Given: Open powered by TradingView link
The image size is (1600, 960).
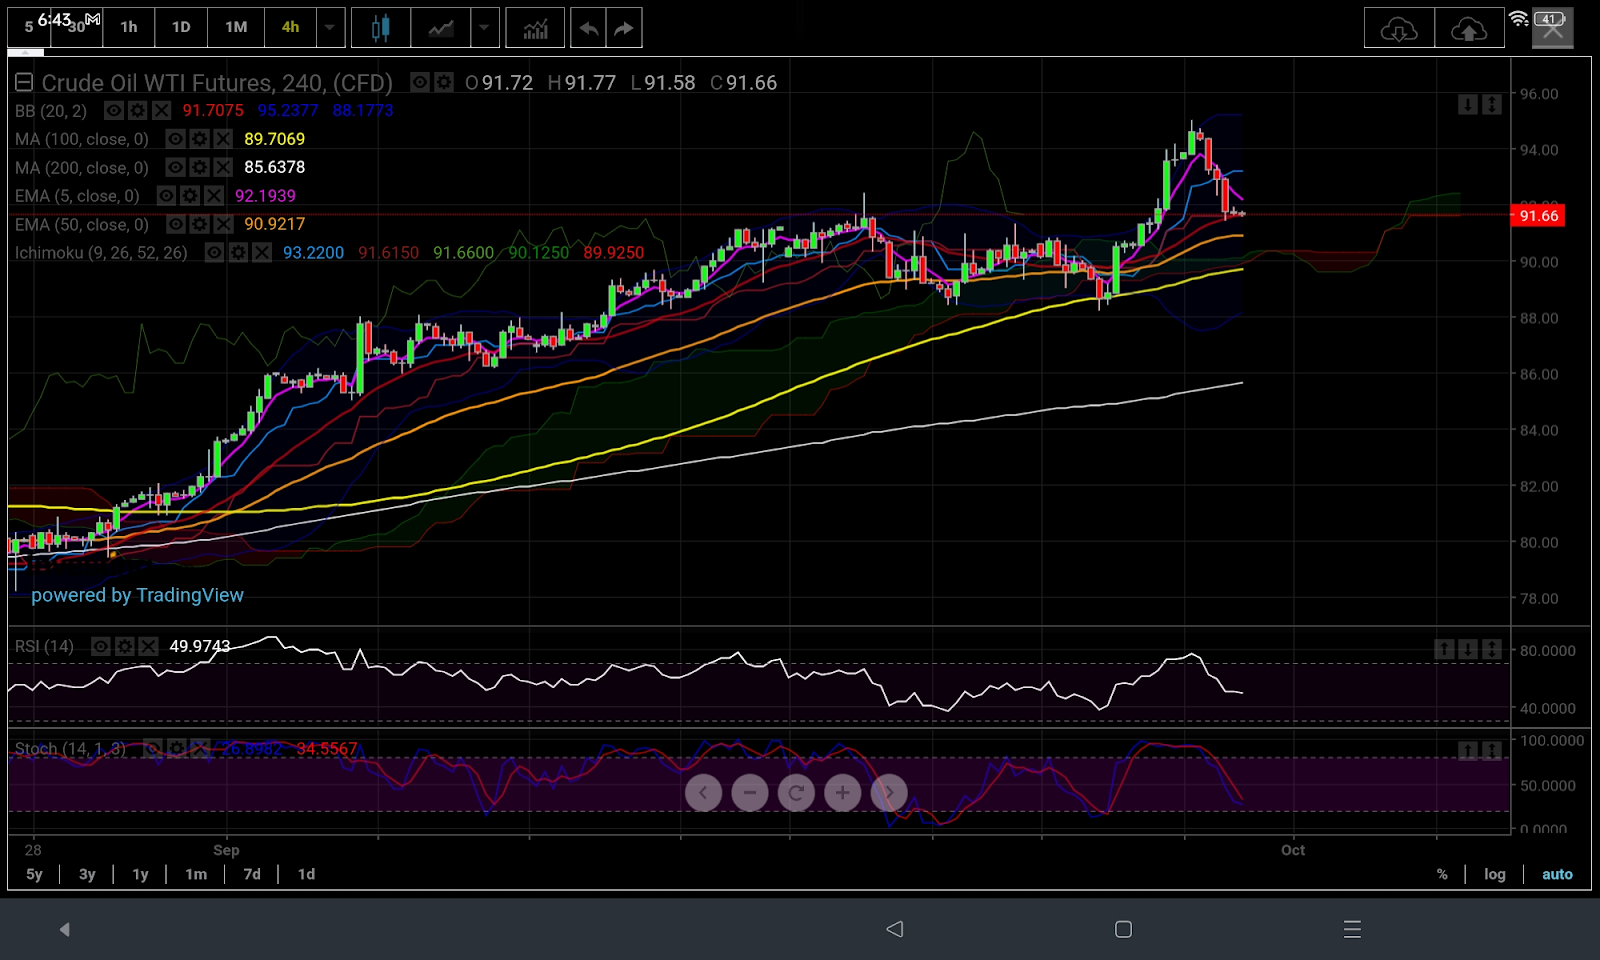Looking at the screenshot, I should click(137, 595).
